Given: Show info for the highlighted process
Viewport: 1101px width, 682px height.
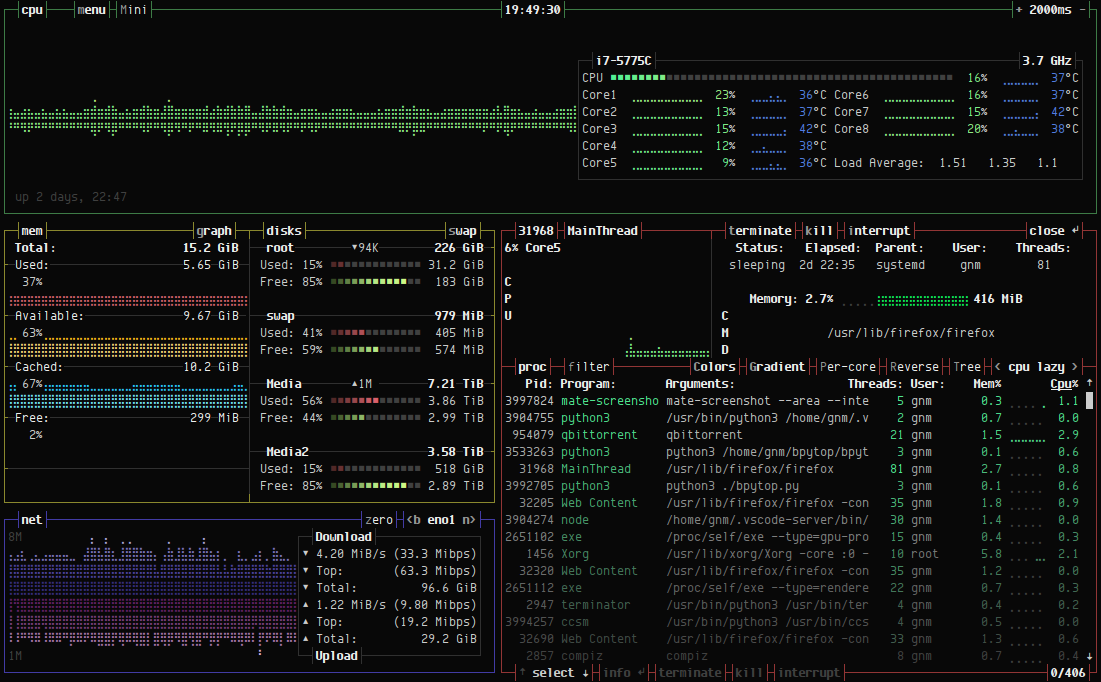Looking at the screenshot, I should point(617,672).
